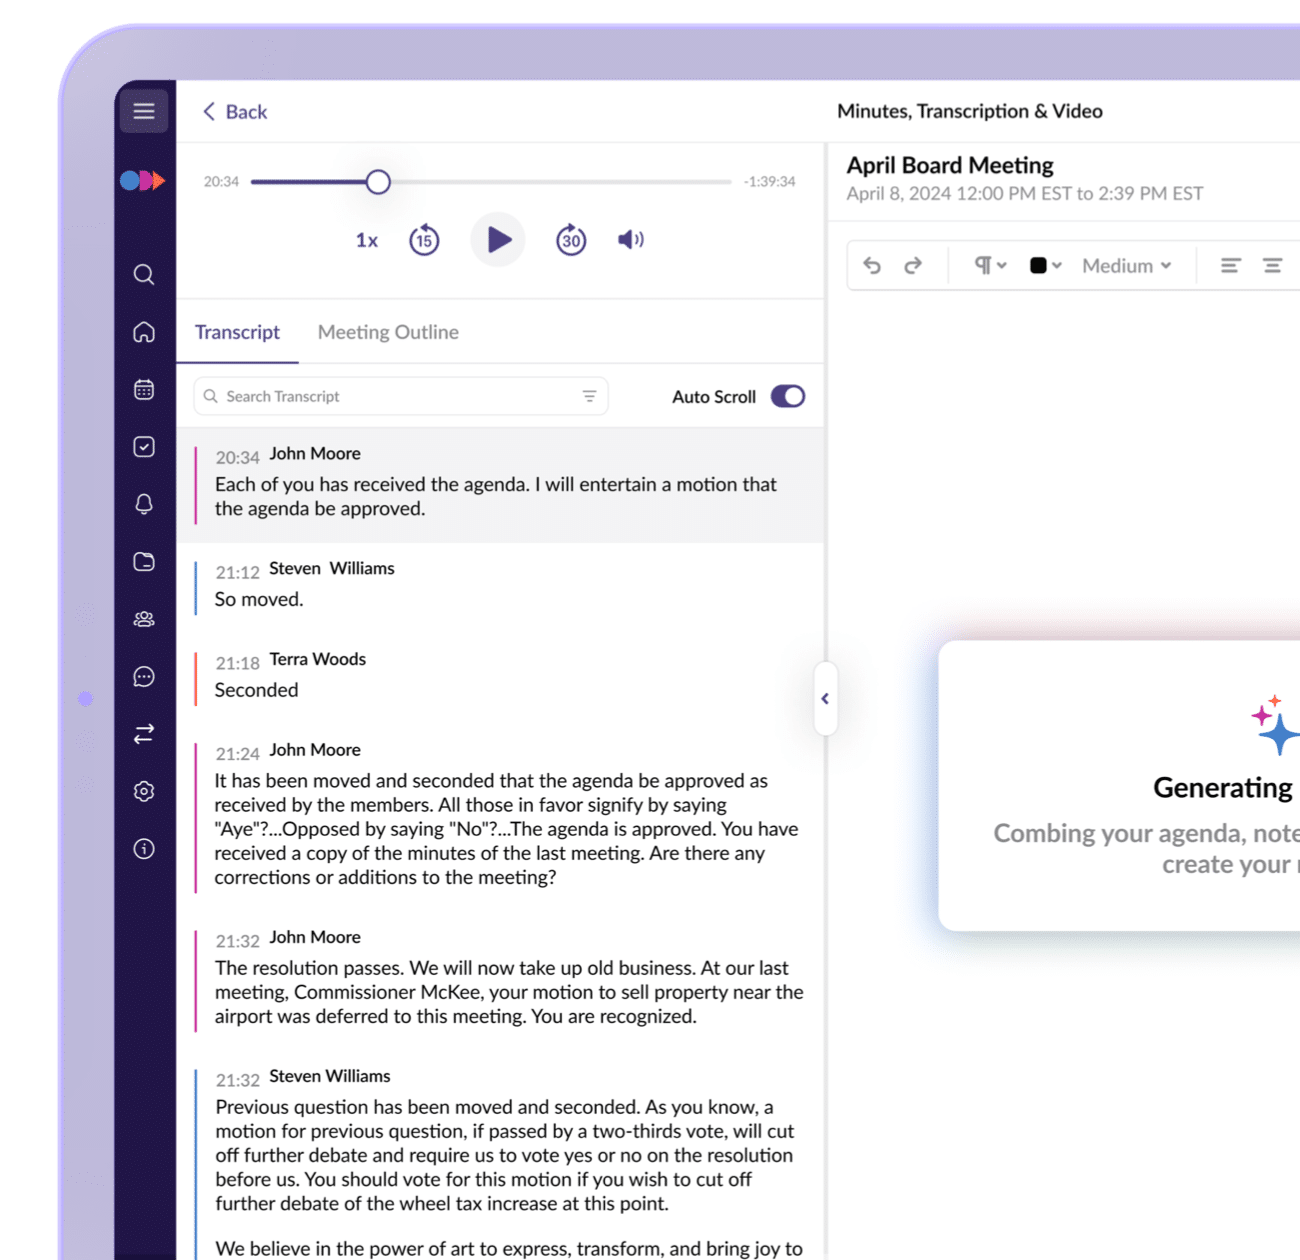Skip back 15 seconds in the recording
This screenshot has width=1300, height=1260.
pyautogui.click(x=424, y=239)
